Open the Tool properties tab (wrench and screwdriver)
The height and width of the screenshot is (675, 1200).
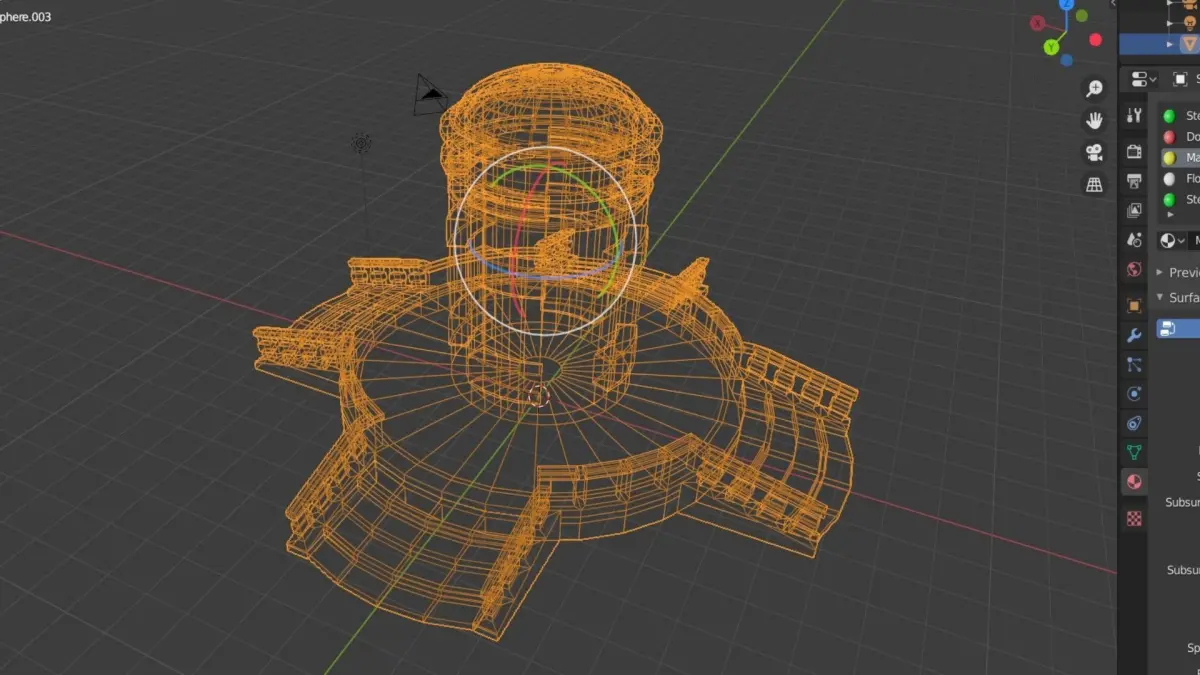[x=1134, y=115]
